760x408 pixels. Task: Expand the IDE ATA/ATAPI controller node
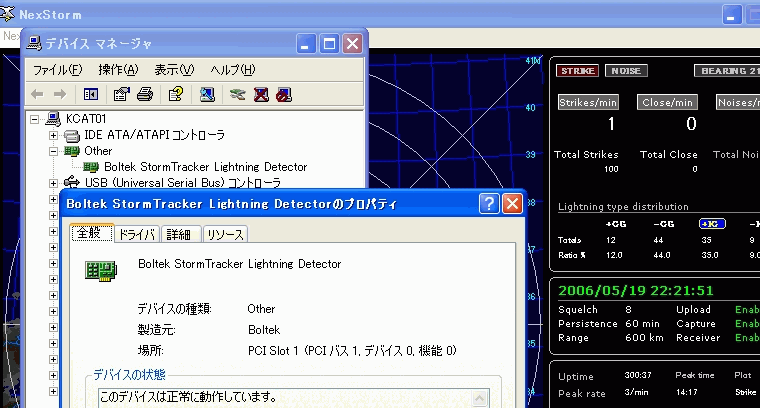[54, 135]
